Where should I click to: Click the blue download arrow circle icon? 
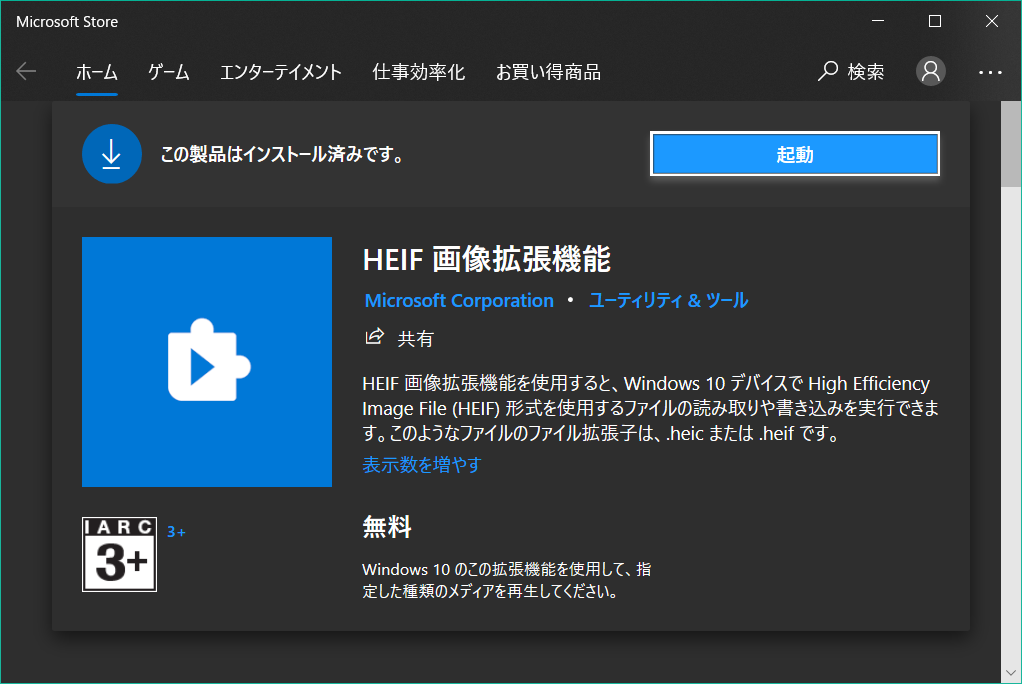click(111, 154)
